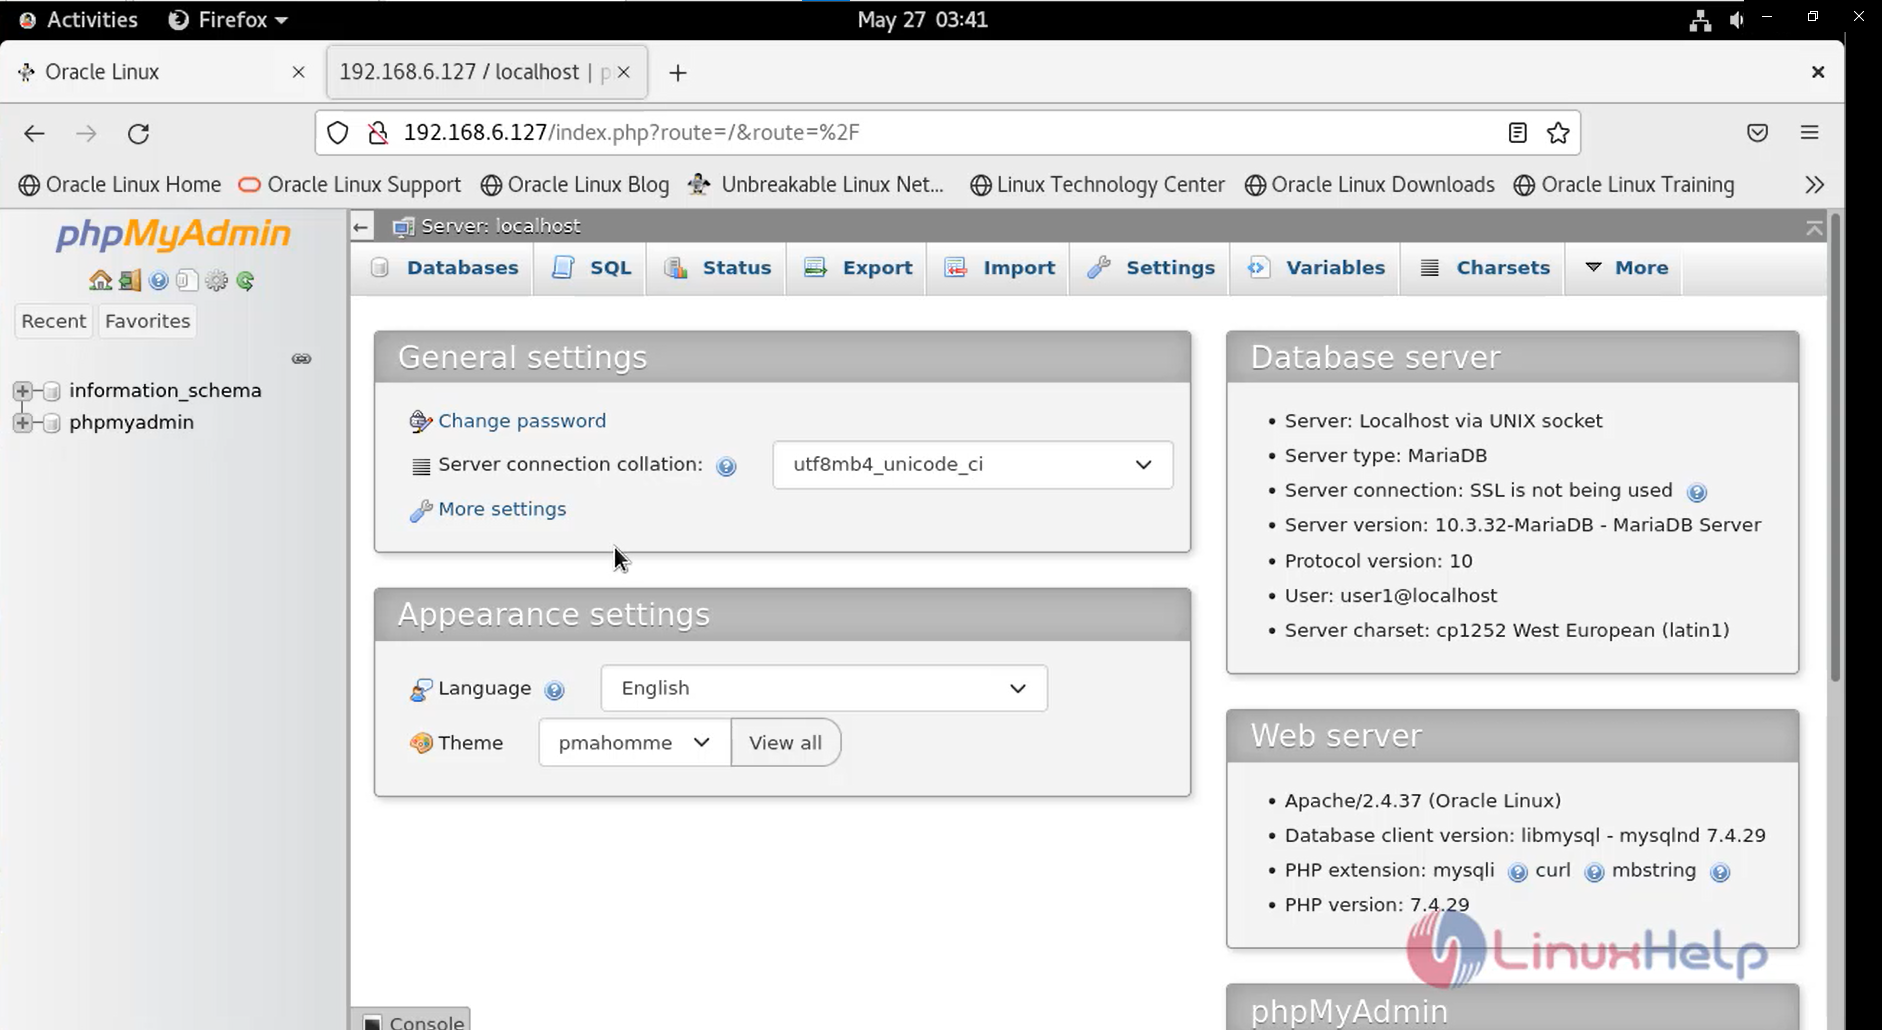Open the Charsets tab
This screenshot has width=1882, height=1030.
[1484, 268]
